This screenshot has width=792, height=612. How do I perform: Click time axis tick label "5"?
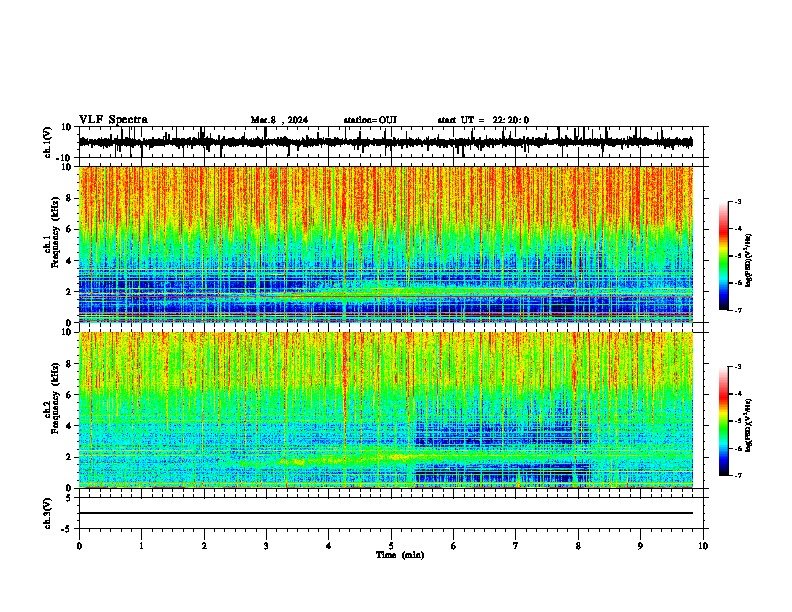391,546
